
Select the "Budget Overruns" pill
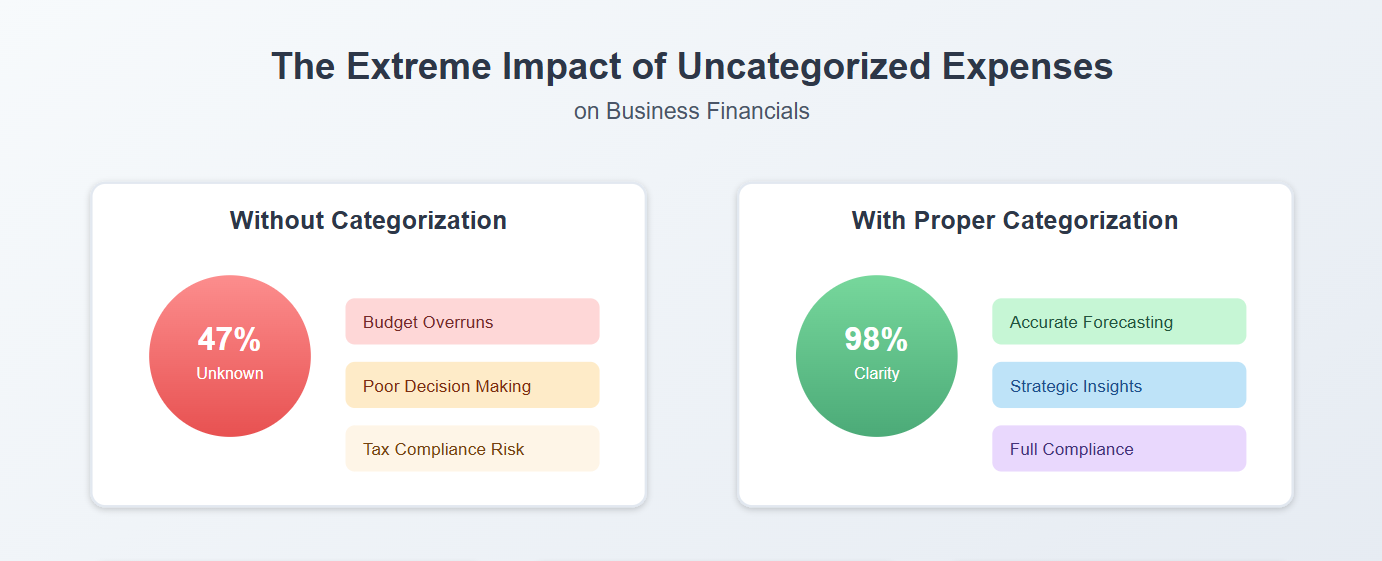click(x=472, y=322)
